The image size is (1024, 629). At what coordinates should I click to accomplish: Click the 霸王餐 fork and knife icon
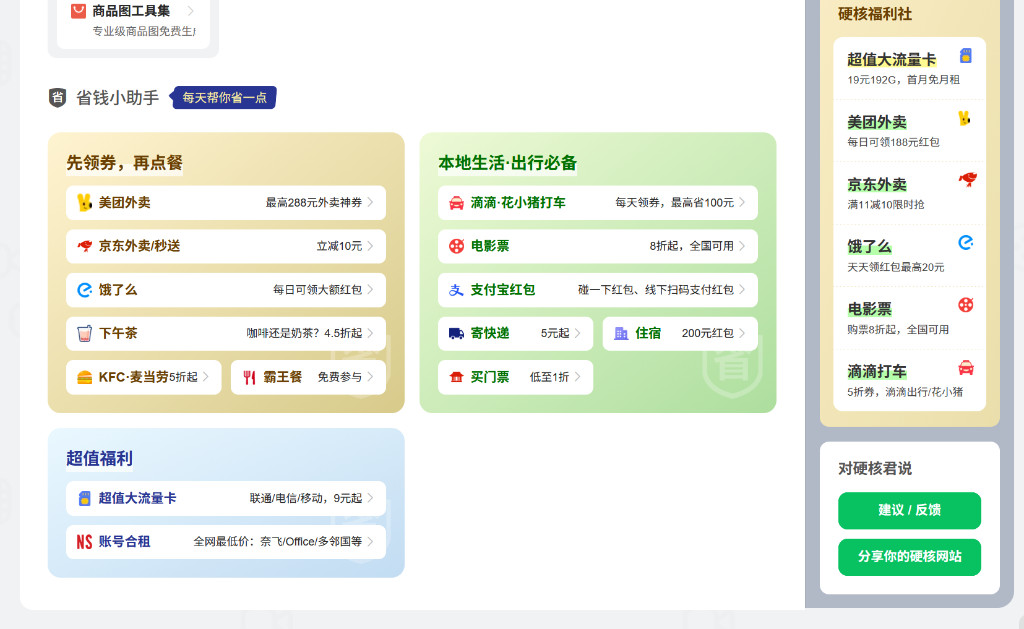[x=249, y=377]
